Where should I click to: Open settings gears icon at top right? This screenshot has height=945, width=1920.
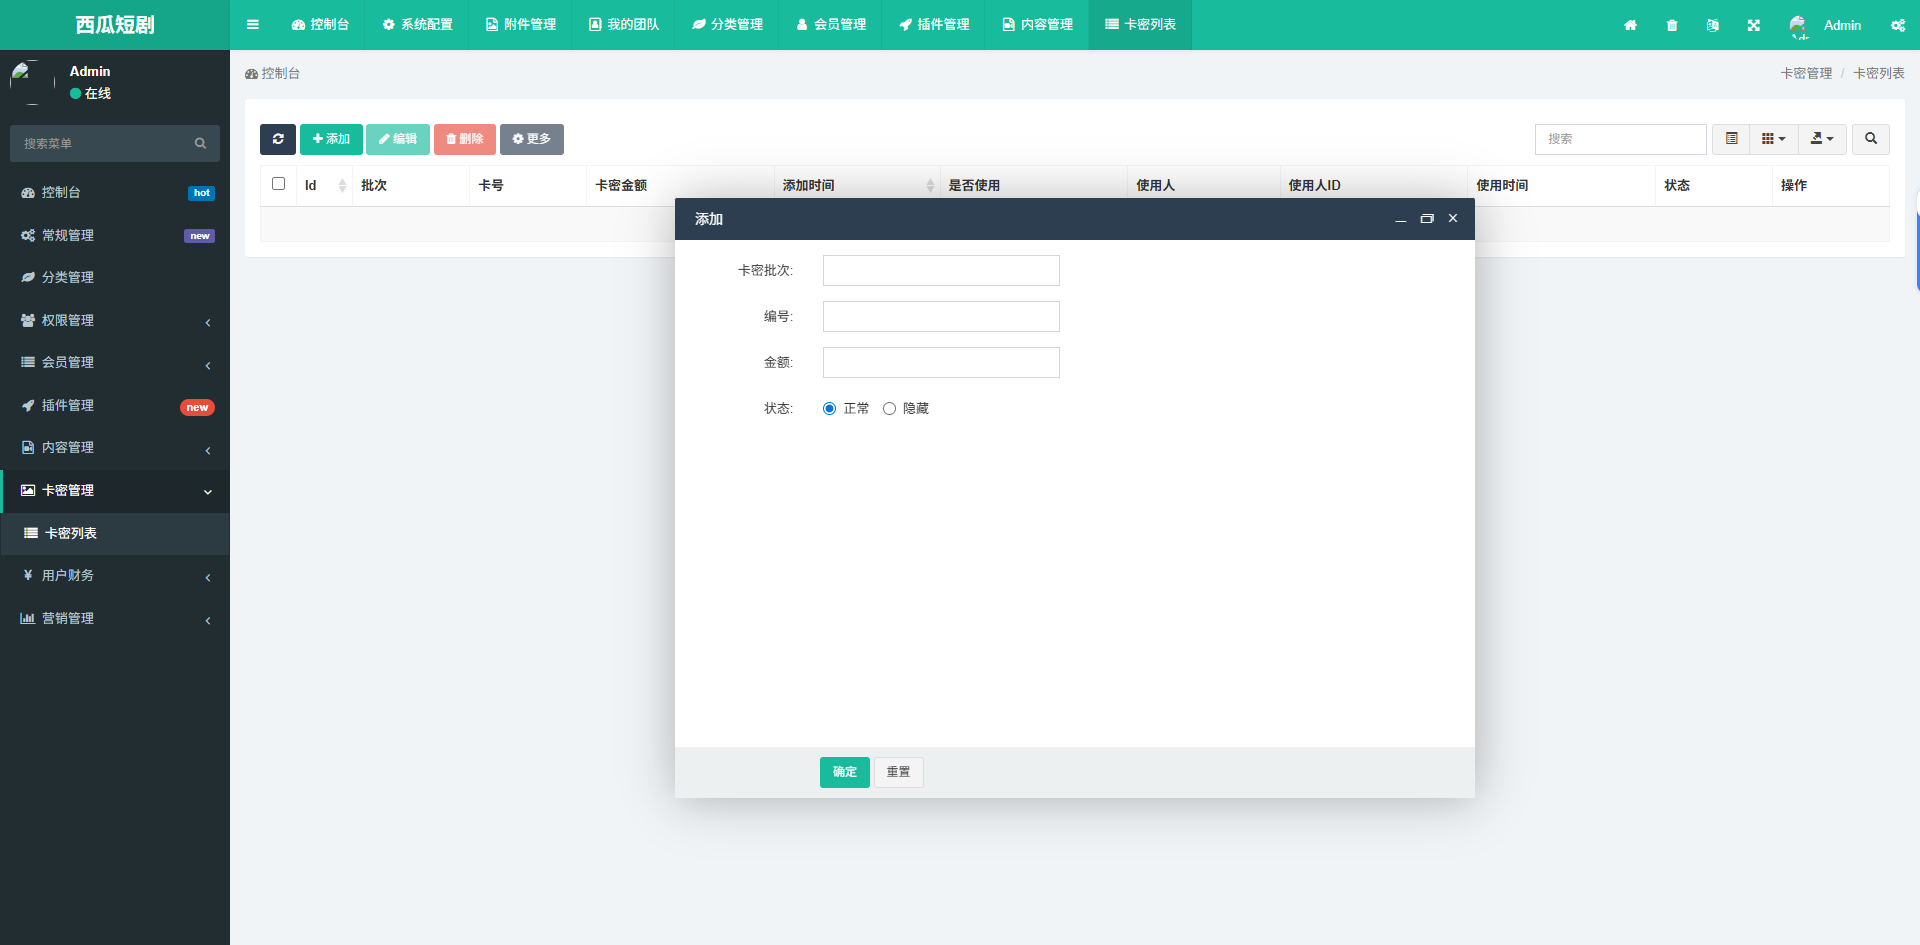(x=1897, y=25)
